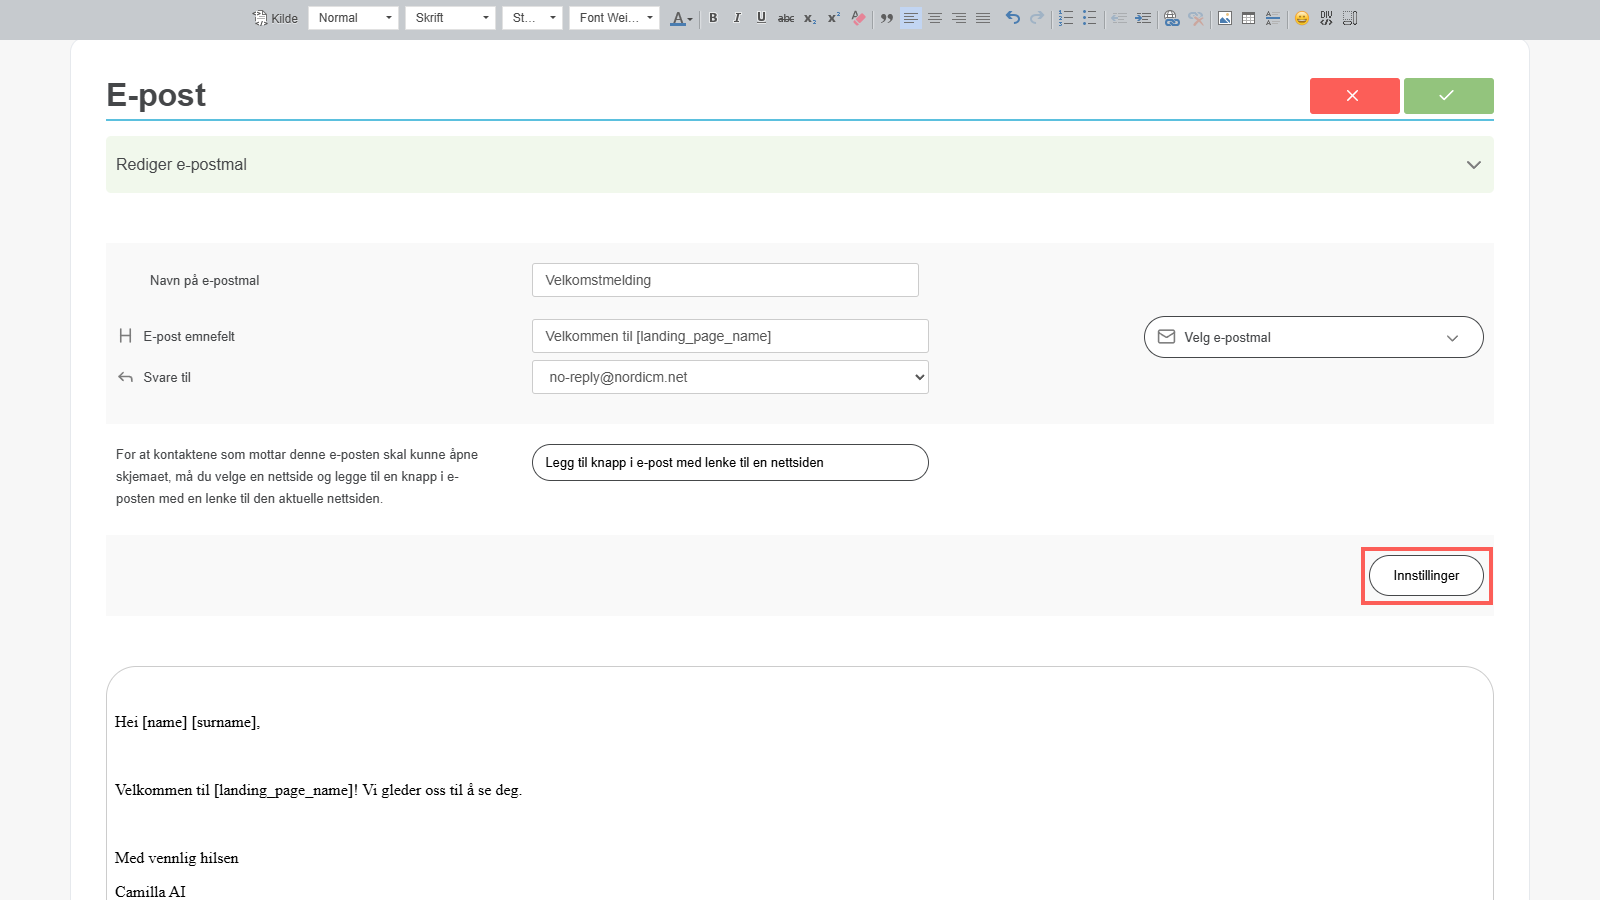1600x900 pixels.
Task: Open the Skrift font dropdown
Action: click(x=450, y=18)
